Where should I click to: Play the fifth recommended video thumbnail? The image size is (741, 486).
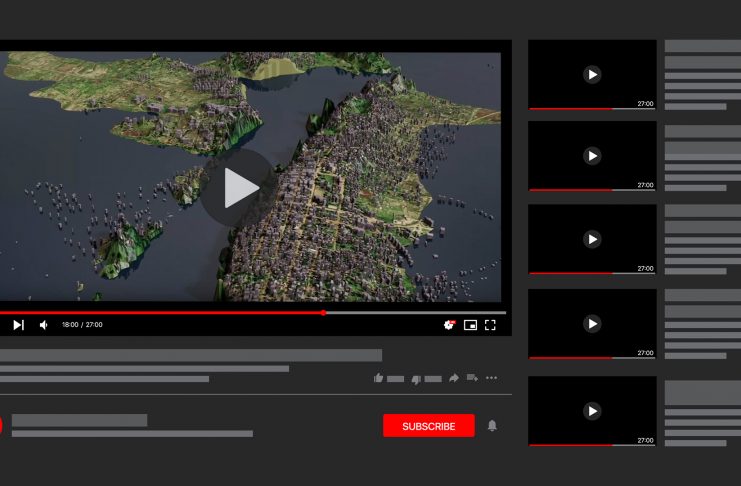(592, 410)
